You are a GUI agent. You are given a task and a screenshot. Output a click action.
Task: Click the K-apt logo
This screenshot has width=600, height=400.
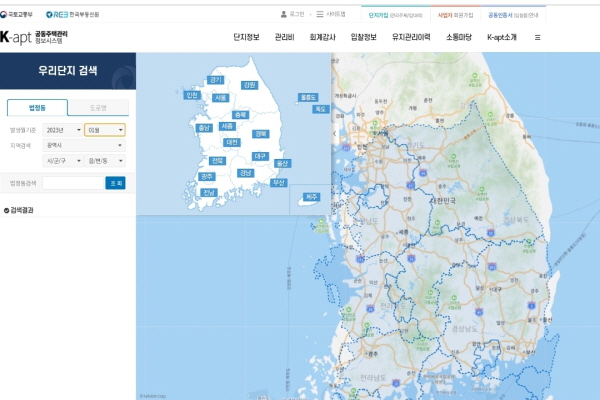coord(34,37)
